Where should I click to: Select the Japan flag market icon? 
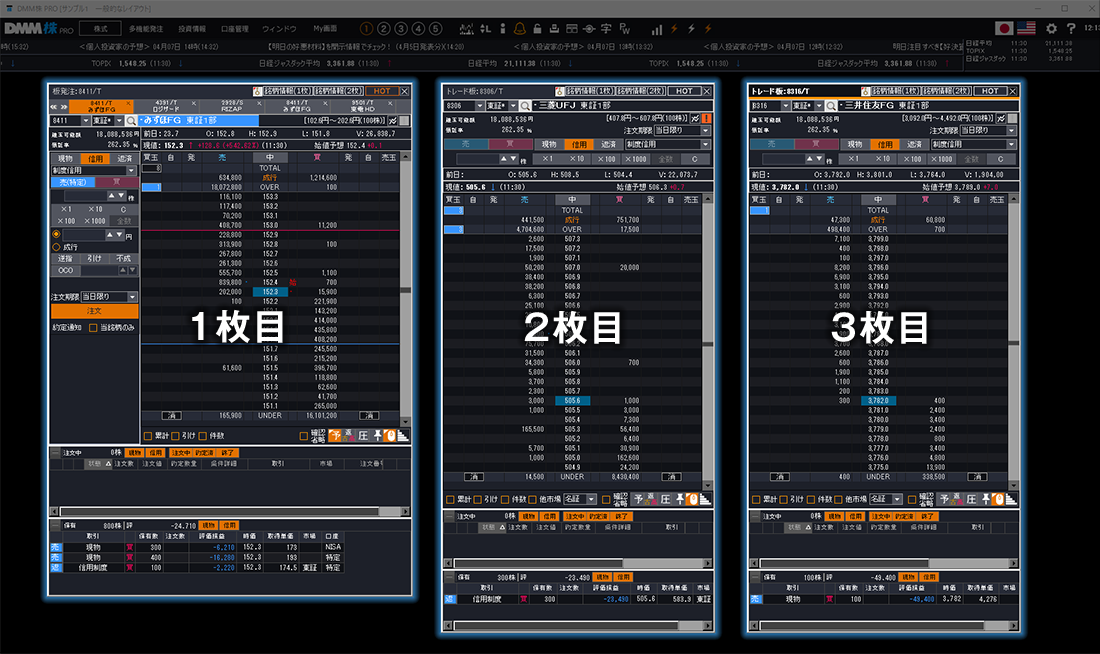tap(1004, 28)
